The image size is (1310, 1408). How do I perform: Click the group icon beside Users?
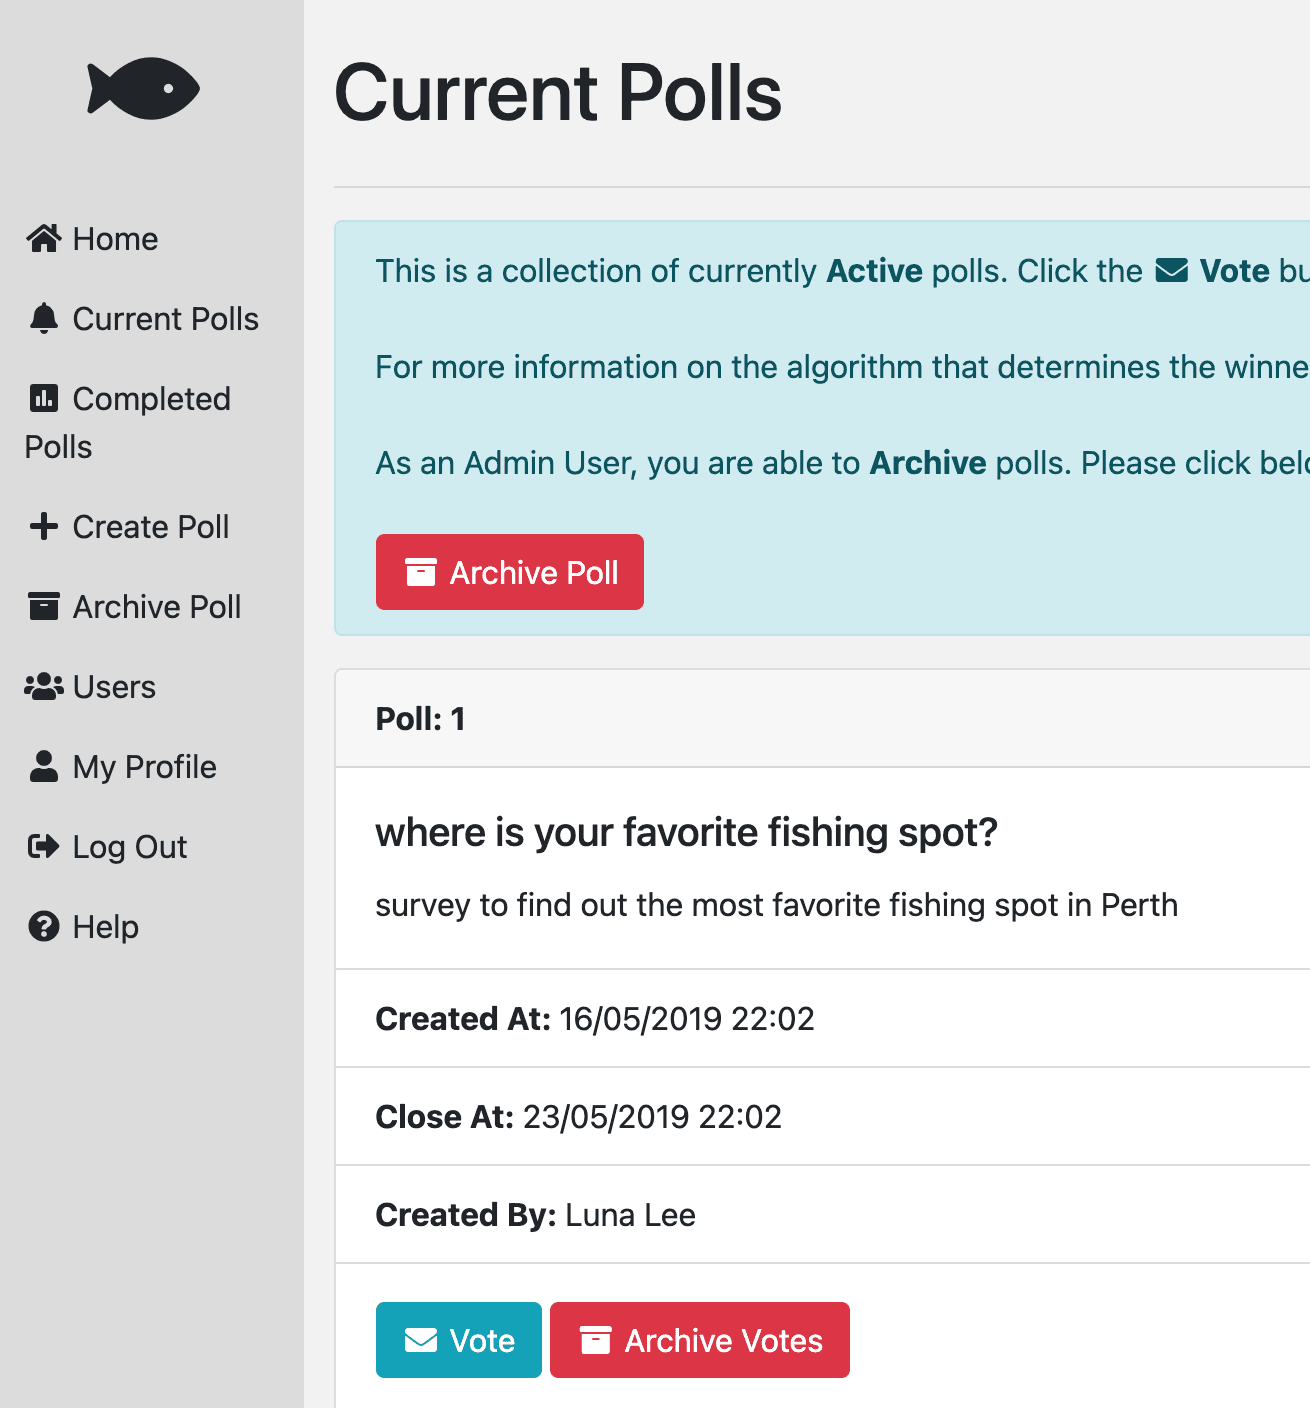point(44,686)
